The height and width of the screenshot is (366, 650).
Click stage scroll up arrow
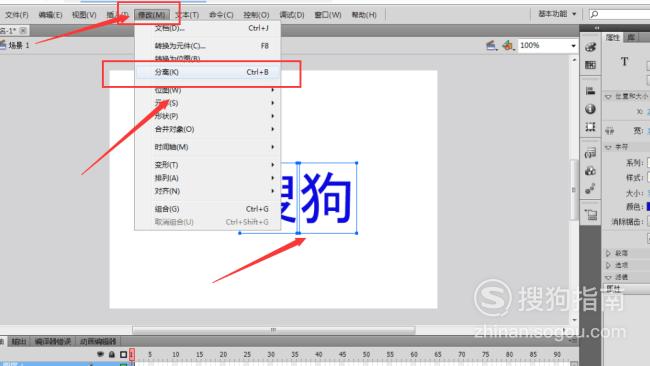pos(574,60)
